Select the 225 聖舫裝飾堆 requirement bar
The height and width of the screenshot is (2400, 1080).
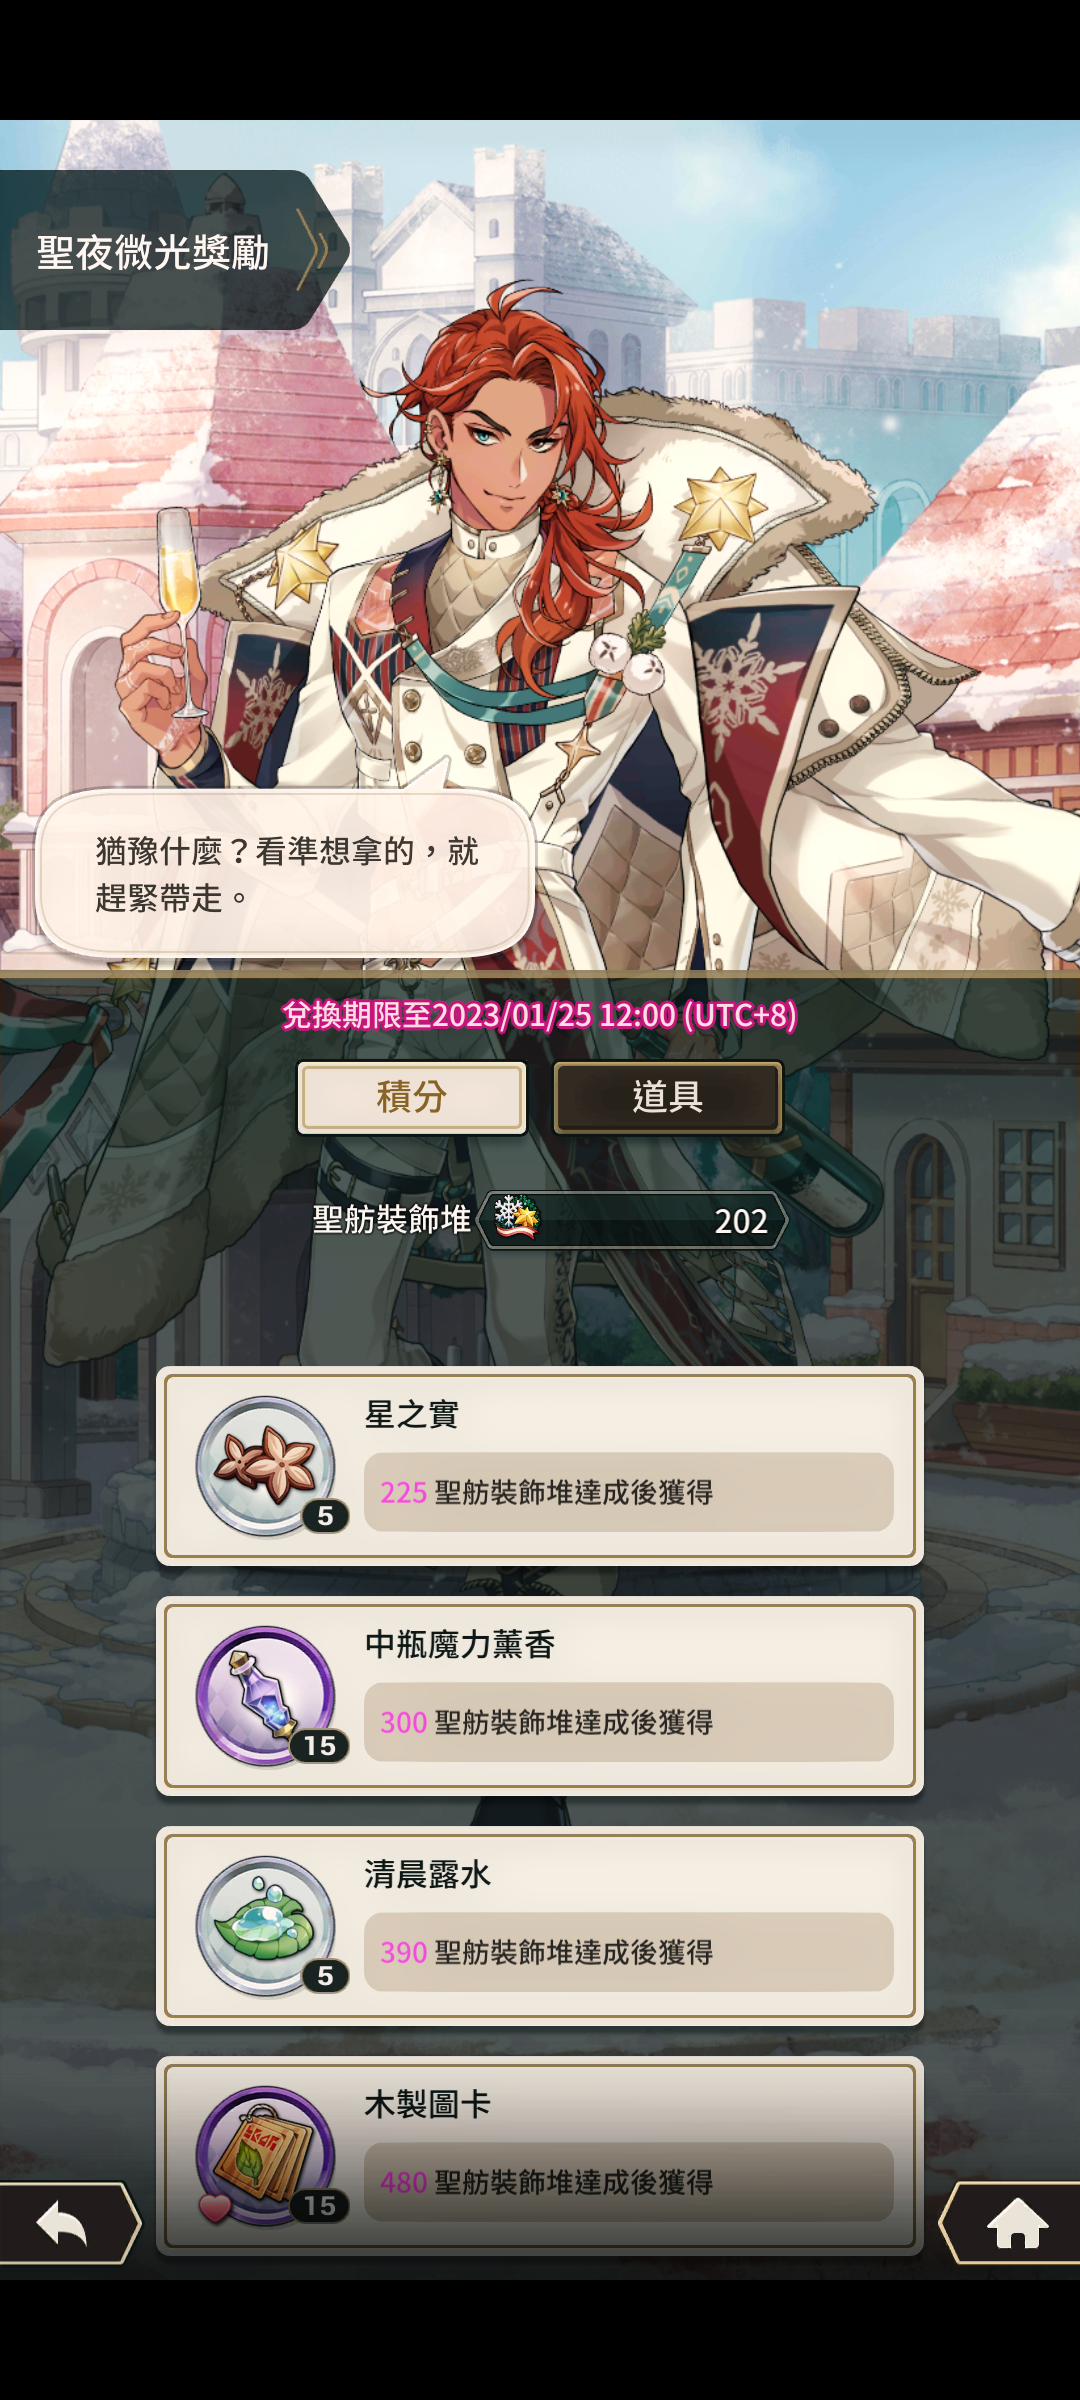pos(628,1492)
